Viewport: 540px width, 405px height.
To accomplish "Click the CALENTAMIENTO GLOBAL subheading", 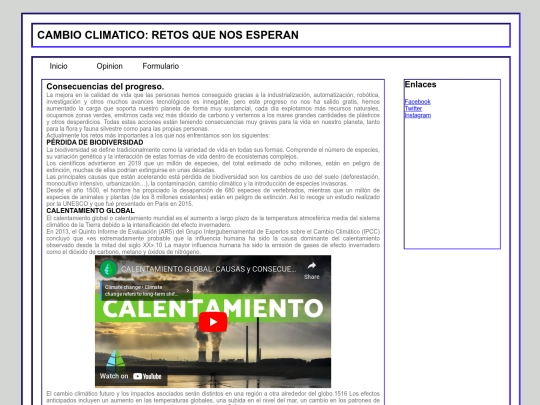I will click(x=90, y=210).
